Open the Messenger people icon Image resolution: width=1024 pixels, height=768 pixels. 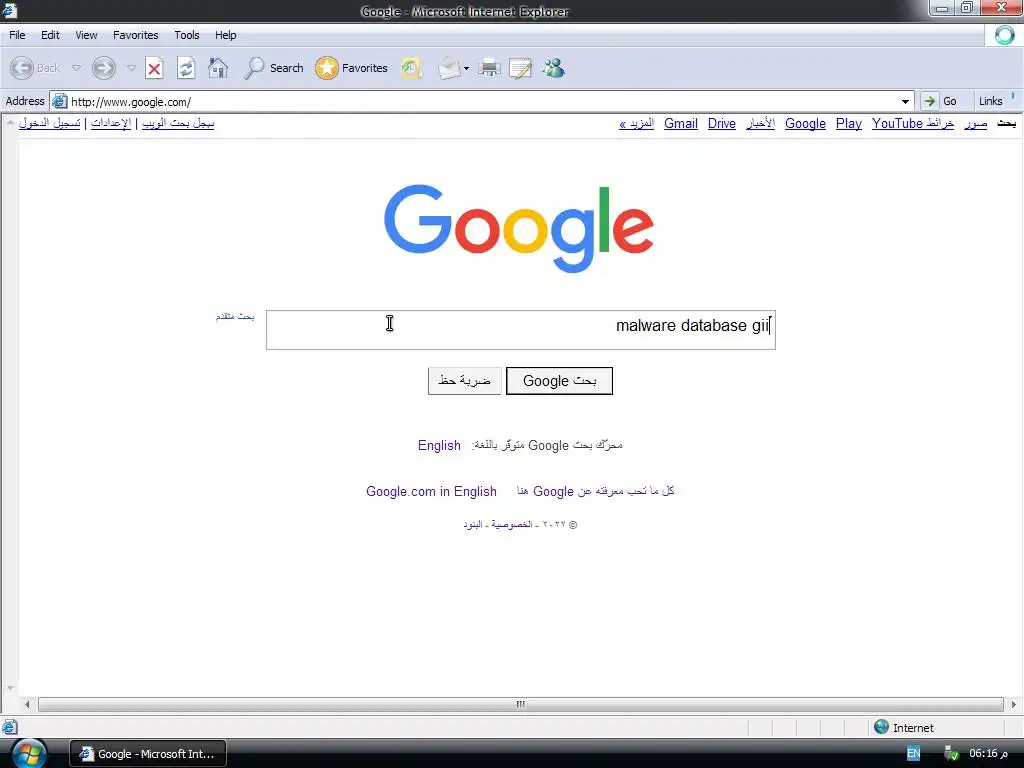click(554, 68)
